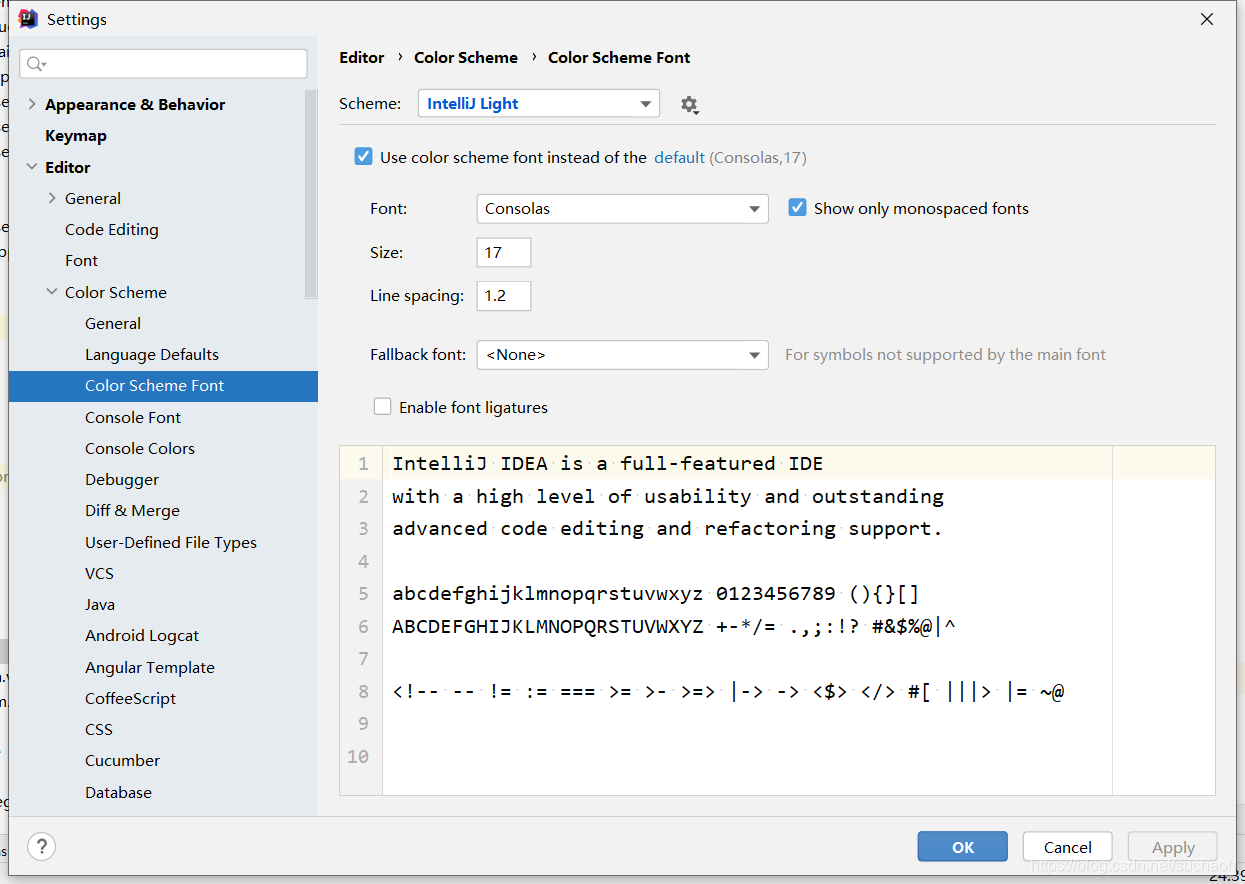The height and width of the screenshot is (884, 1245).
Task: Select VCS color scheme item
Action: click(x=100, y=574)
